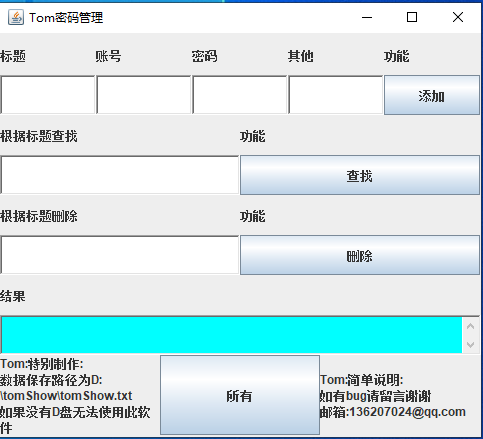The height and width of the screenshot is (439, 483).
Task: Click the results scrollbar up arrow
Action: click(x=471, y=326)
